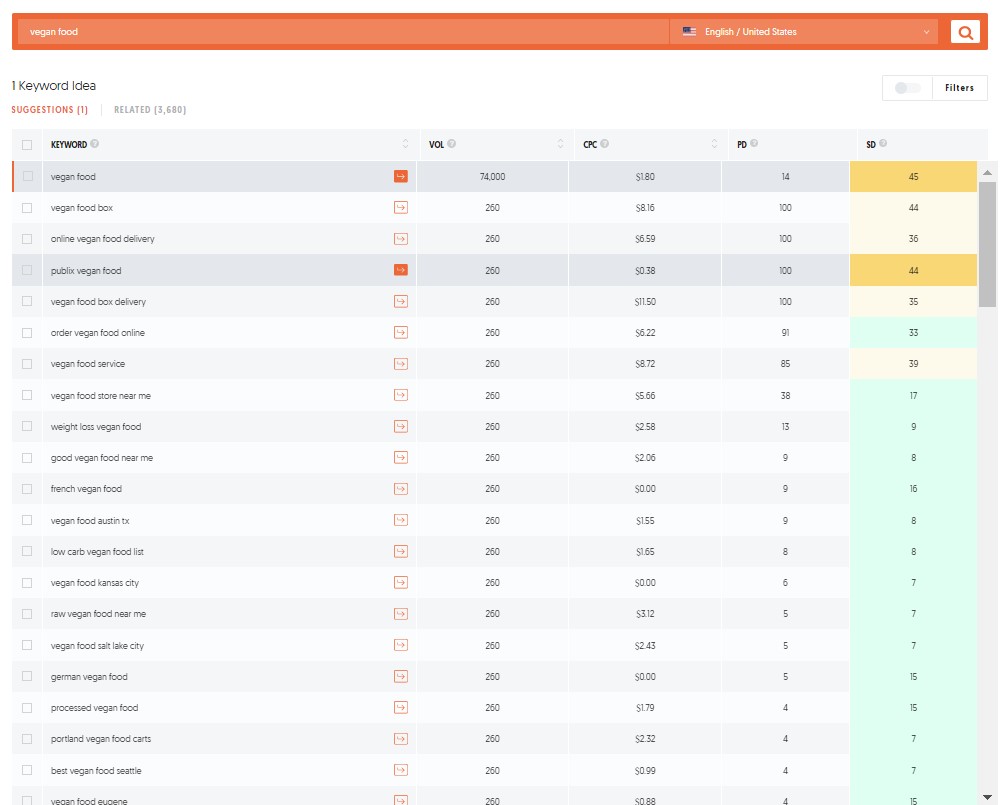The width and height of the screenshot is (1004, 805).
Task: Click the Filters button
Action: (x=958, y=88)
